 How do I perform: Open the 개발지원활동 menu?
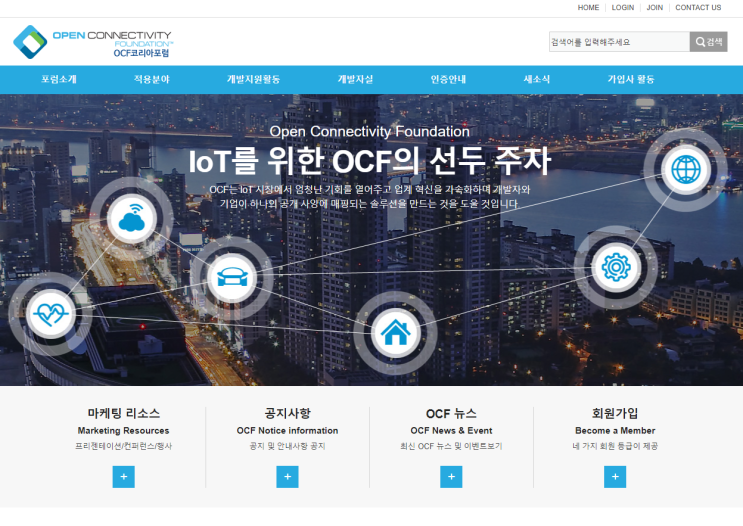(254, 79)
